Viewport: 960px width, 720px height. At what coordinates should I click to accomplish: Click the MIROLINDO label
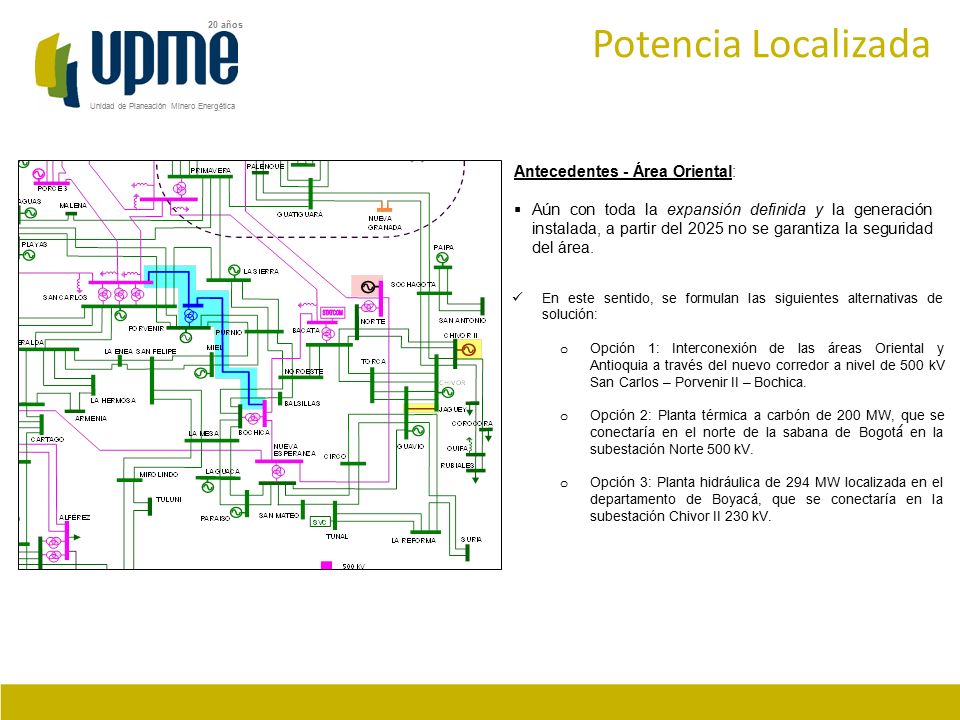pos(159,474)
